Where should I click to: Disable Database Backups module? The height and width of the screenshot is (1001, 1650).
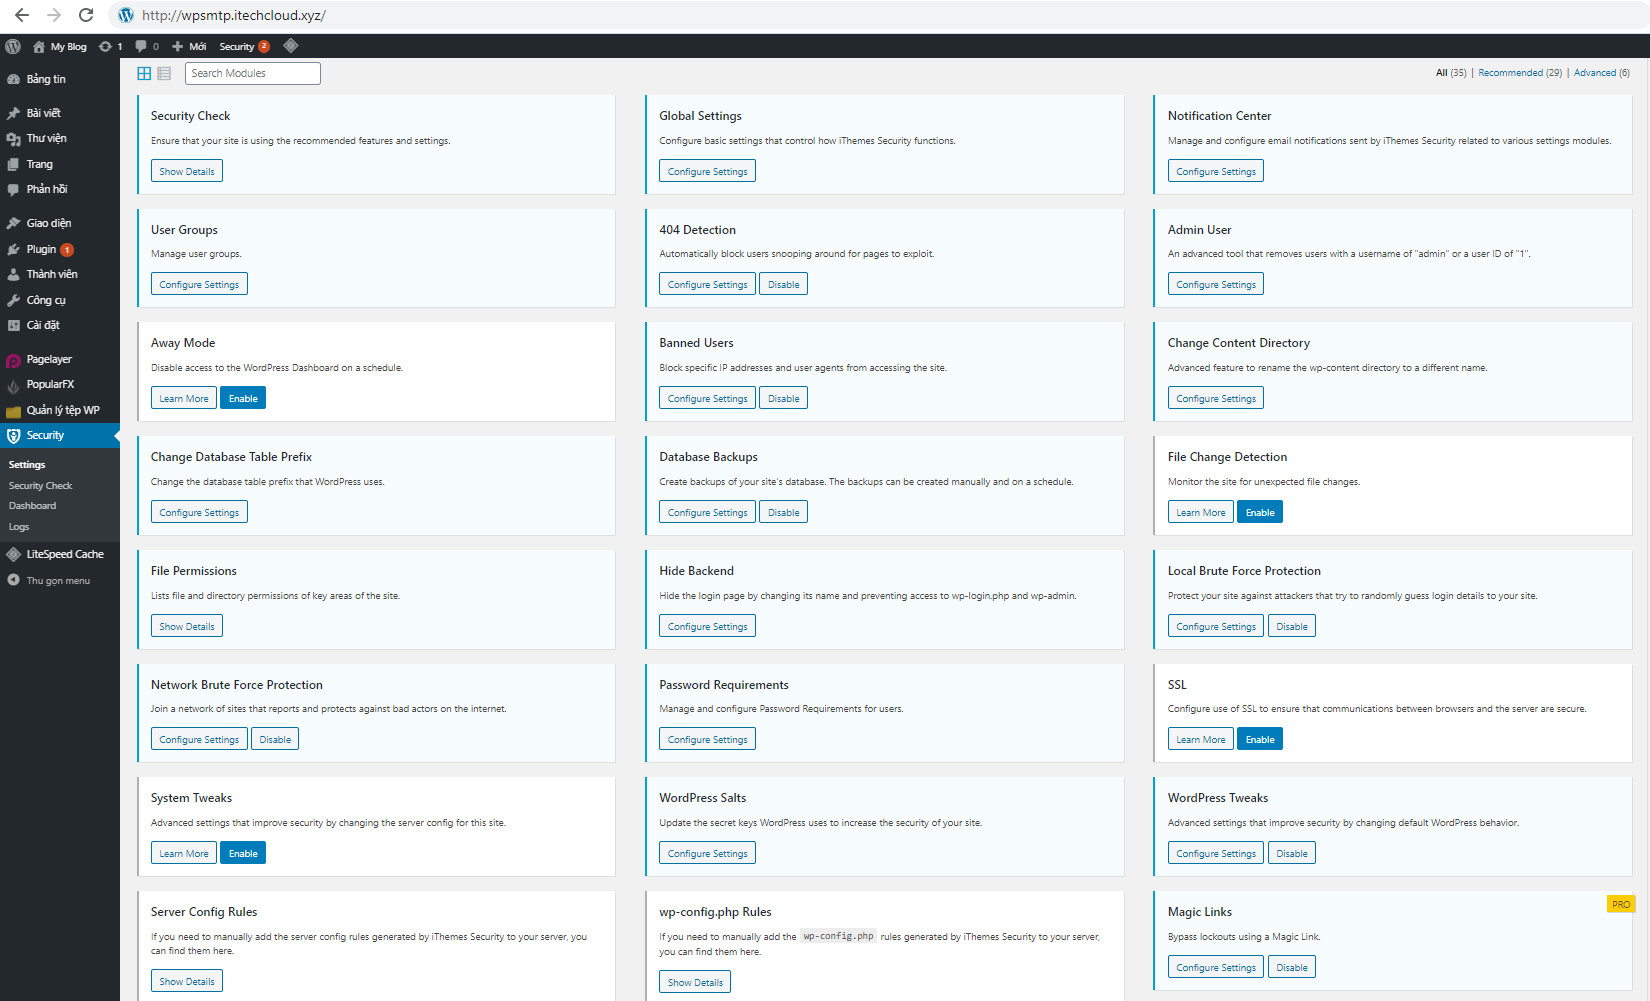[783, 512]
